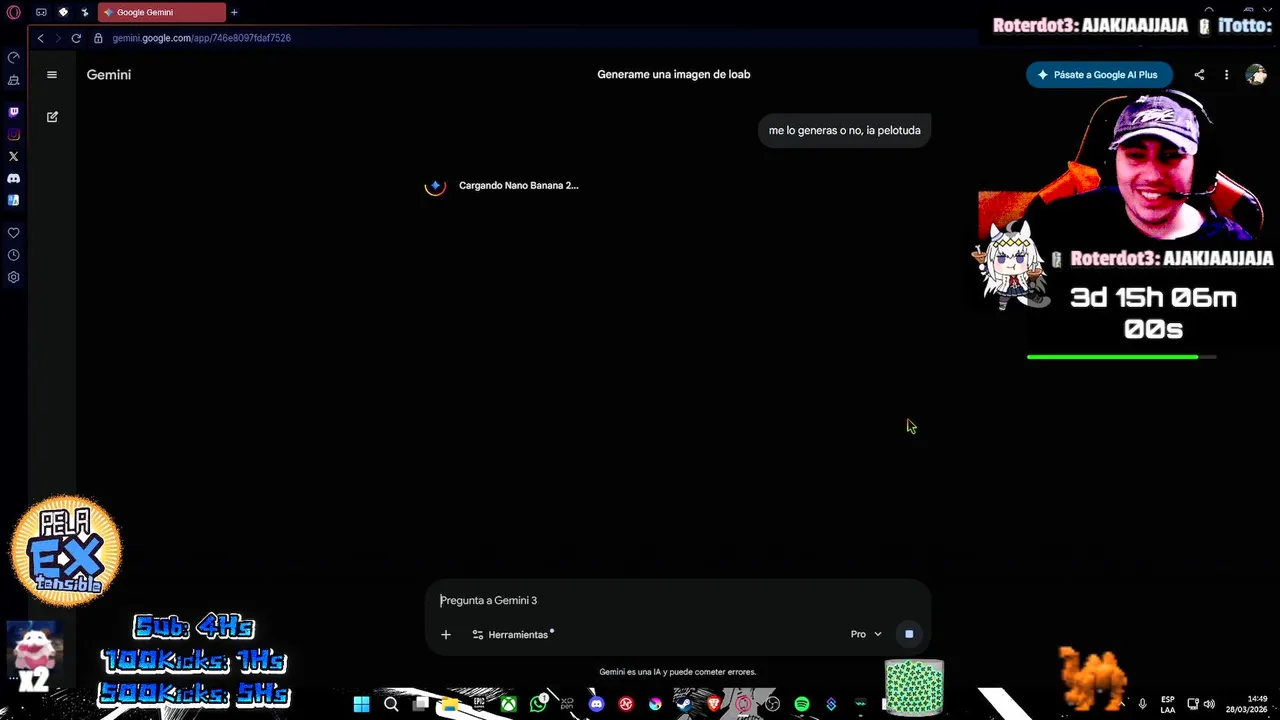Reload the Gemini page
Viewport: 1280px width, 720px height.
[76, 38]
